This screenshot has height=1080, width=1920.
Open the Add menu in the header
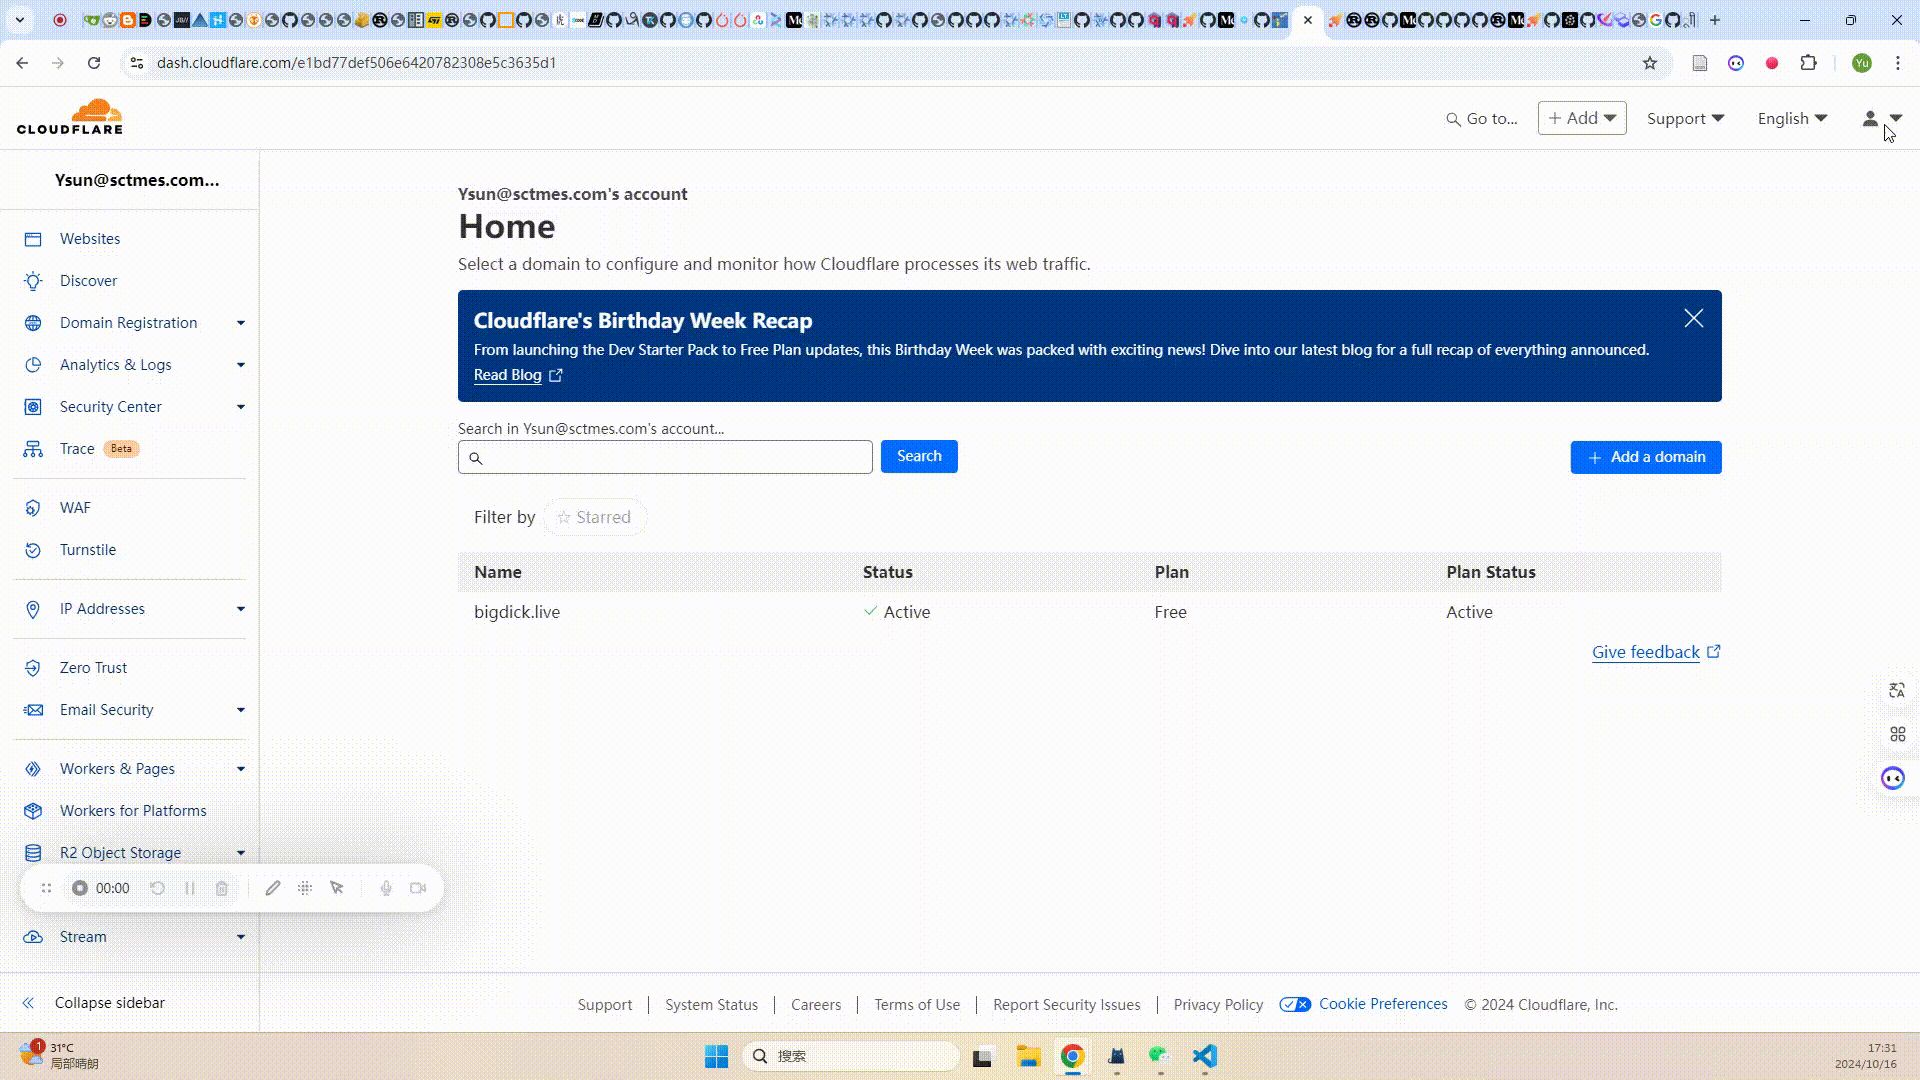tap(1580, 117)
